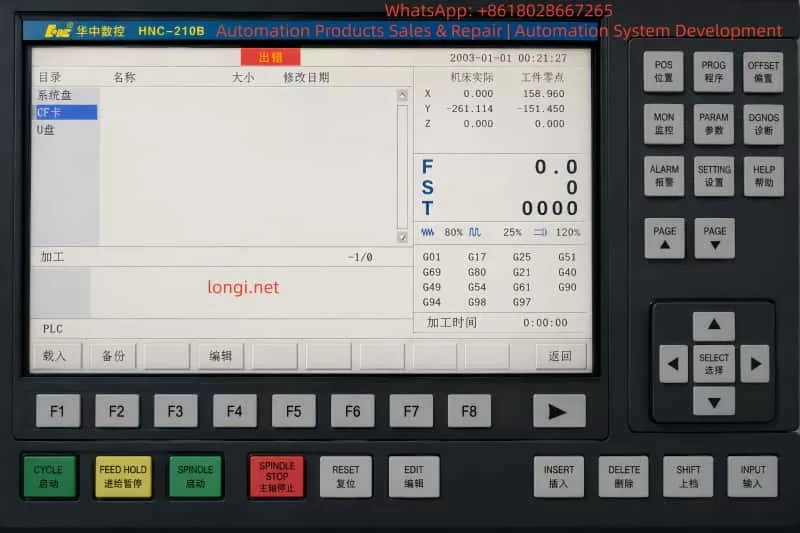Click the G54 modal code
Screen dimensions: 800x533
tap(477, 287)
